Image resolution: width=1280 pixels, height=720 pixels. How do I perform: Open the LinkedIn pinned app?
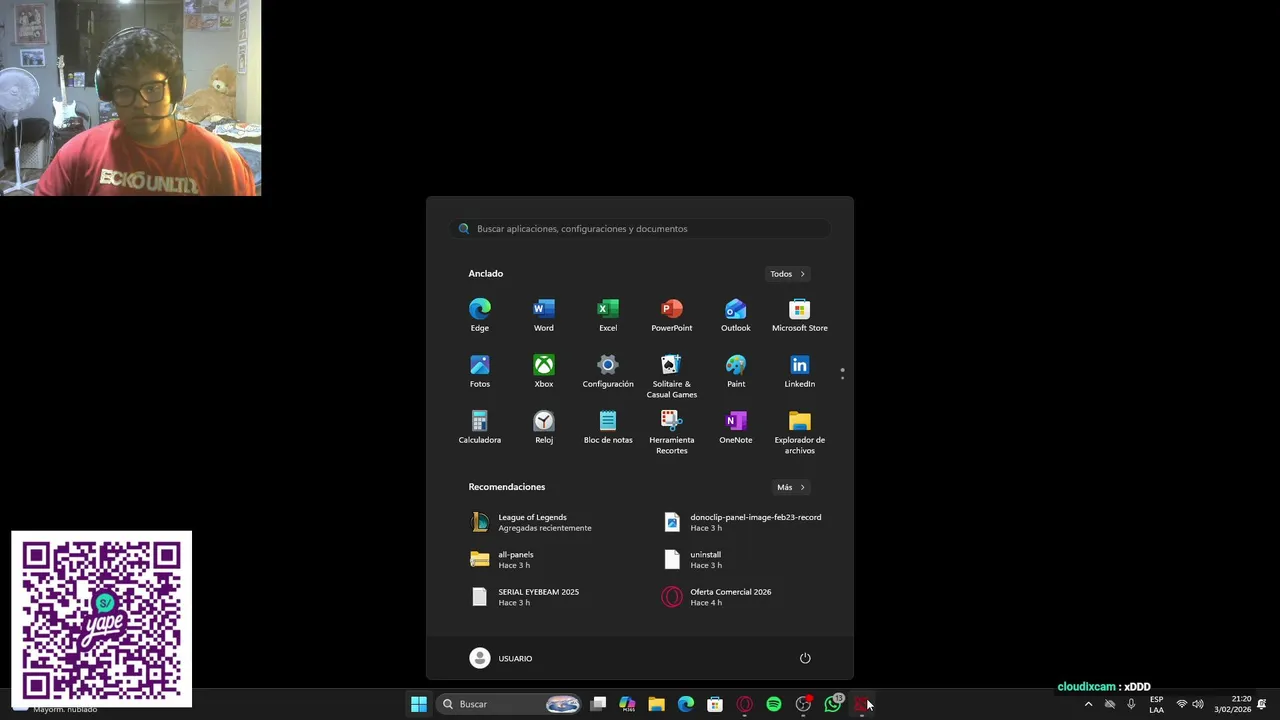pyautogui.click(x=800, y=371)
